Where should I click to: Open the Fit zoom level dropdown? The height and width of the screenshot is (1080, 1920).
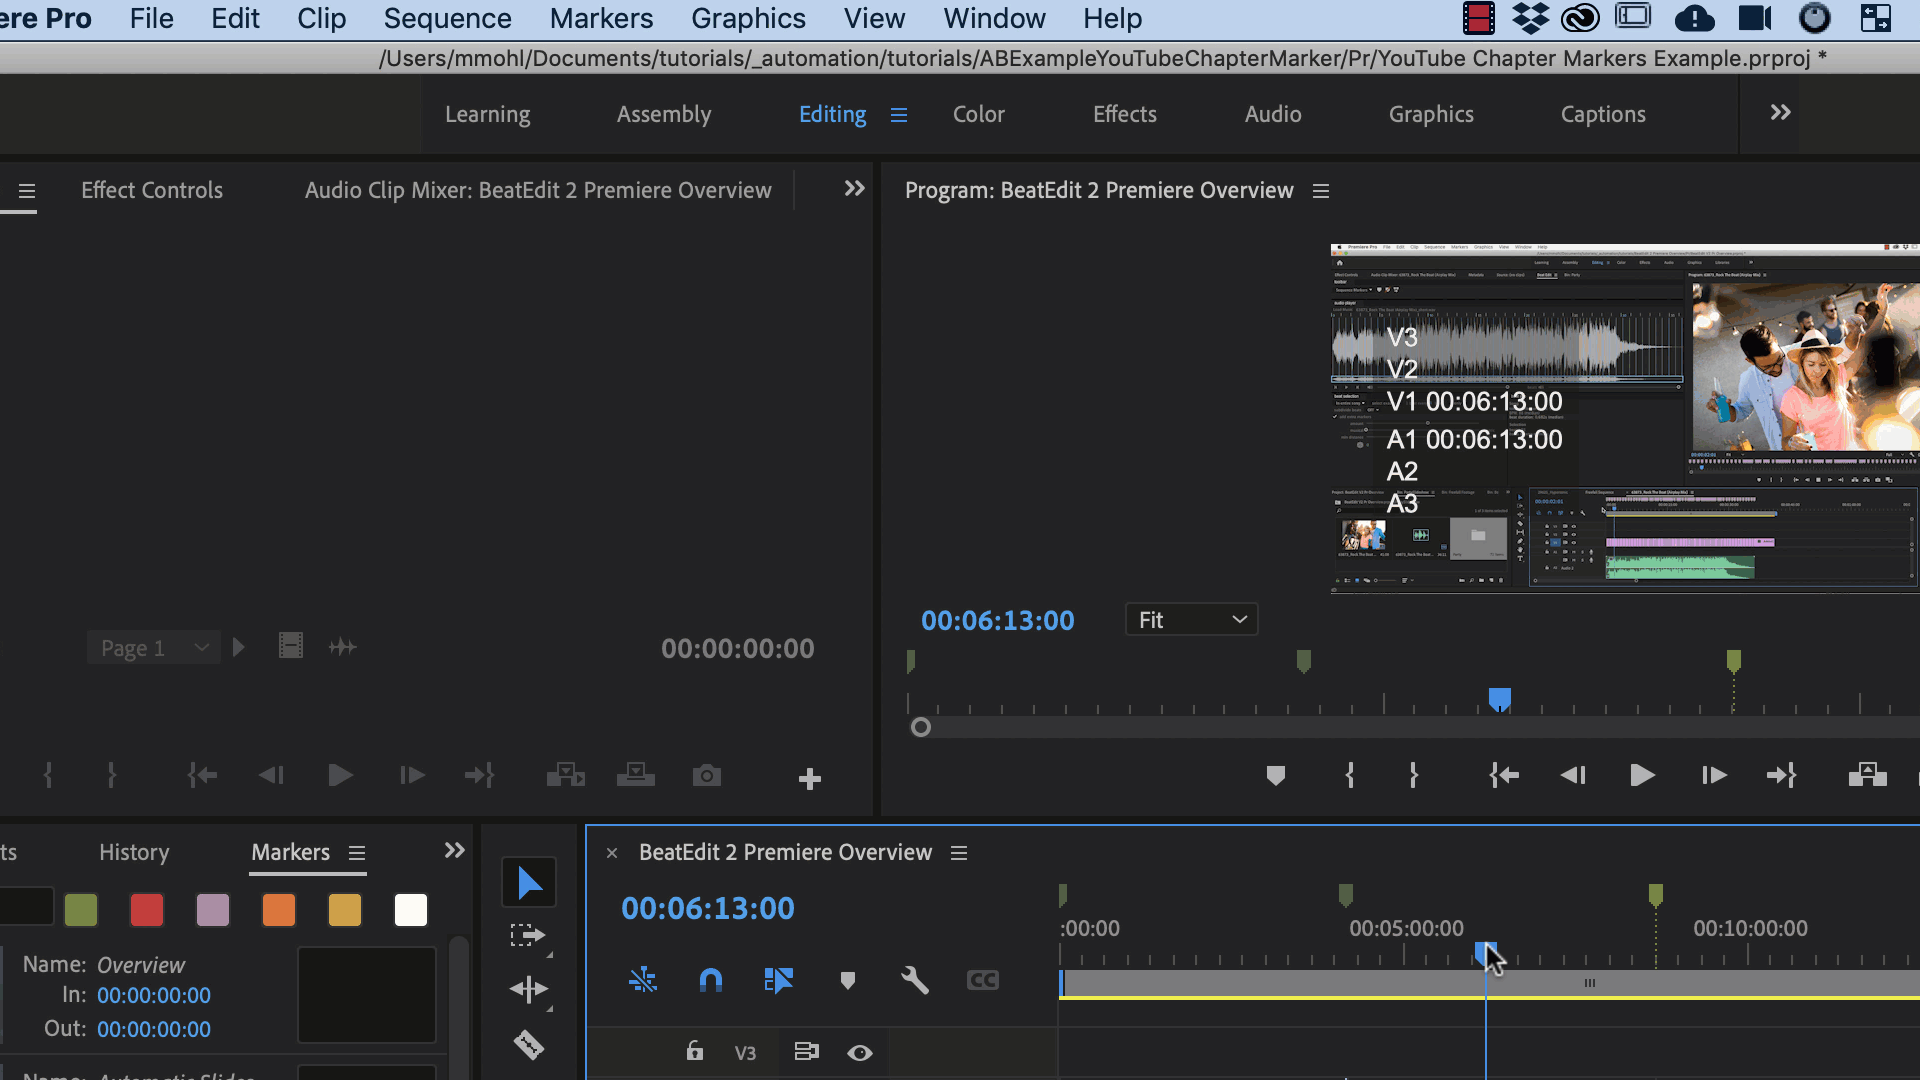[1191, 620]
